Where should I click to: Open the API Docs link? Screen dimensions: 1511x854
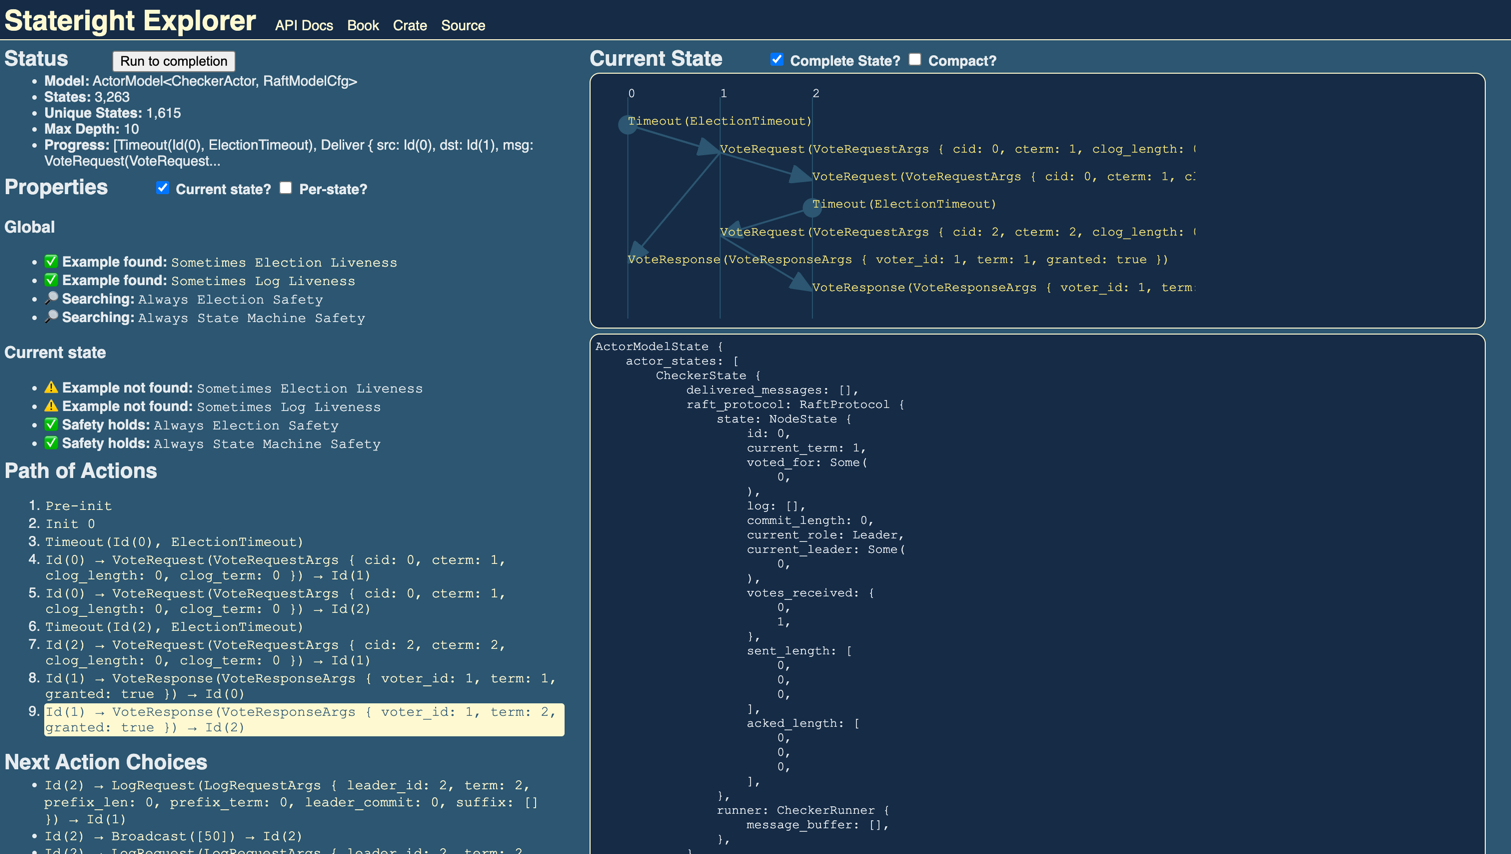tap(304, 26)
